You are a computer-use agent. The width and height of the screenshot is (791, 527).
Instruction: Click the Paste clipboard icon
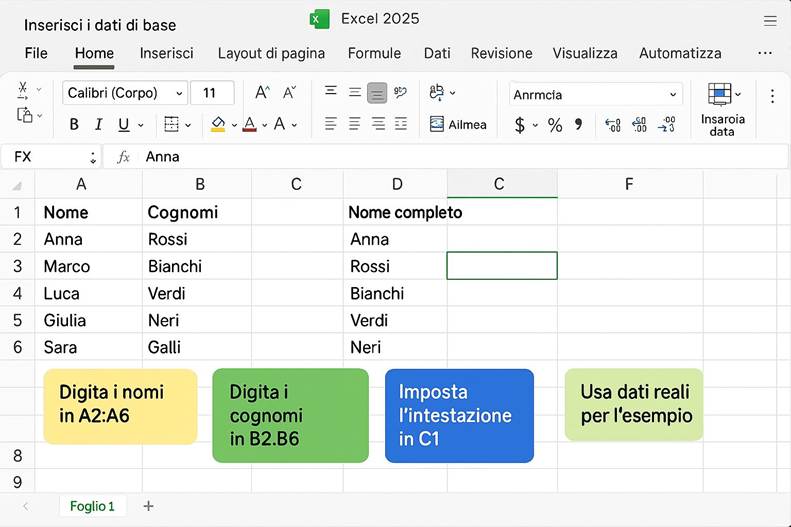[24, 115]
